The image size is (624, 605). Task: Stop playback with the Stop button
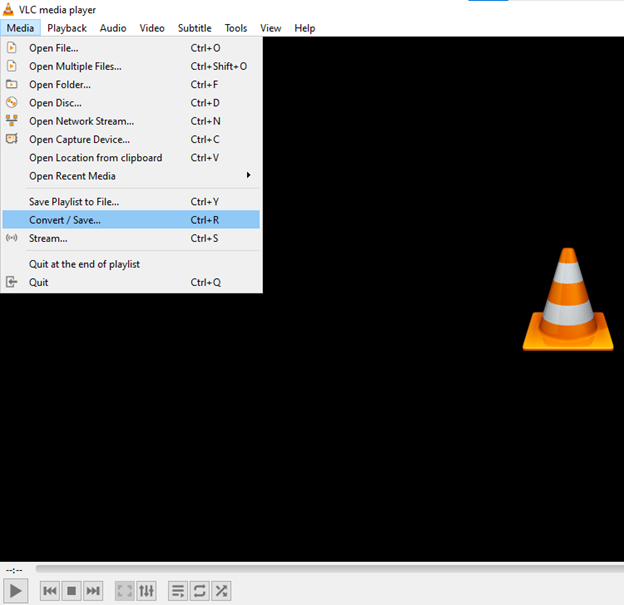(72, 591)
